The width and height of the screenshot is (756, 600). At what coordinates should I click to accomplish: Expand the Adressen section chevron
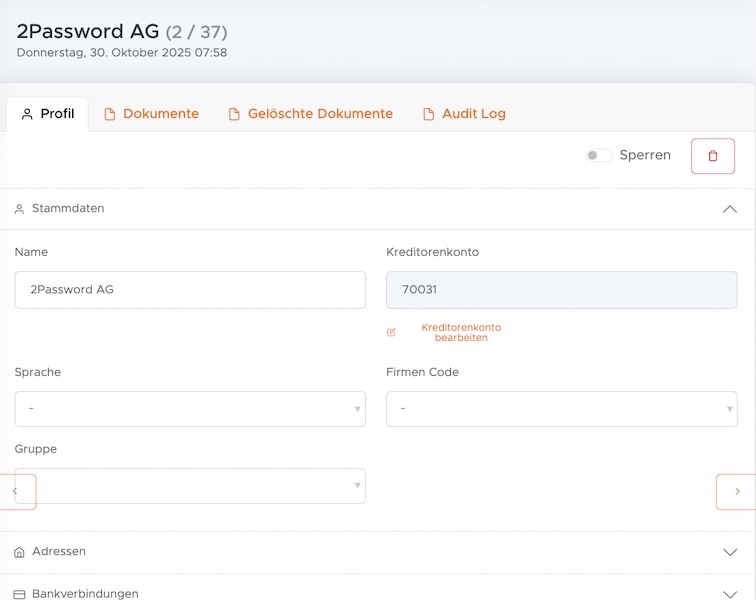pos(729,552)
